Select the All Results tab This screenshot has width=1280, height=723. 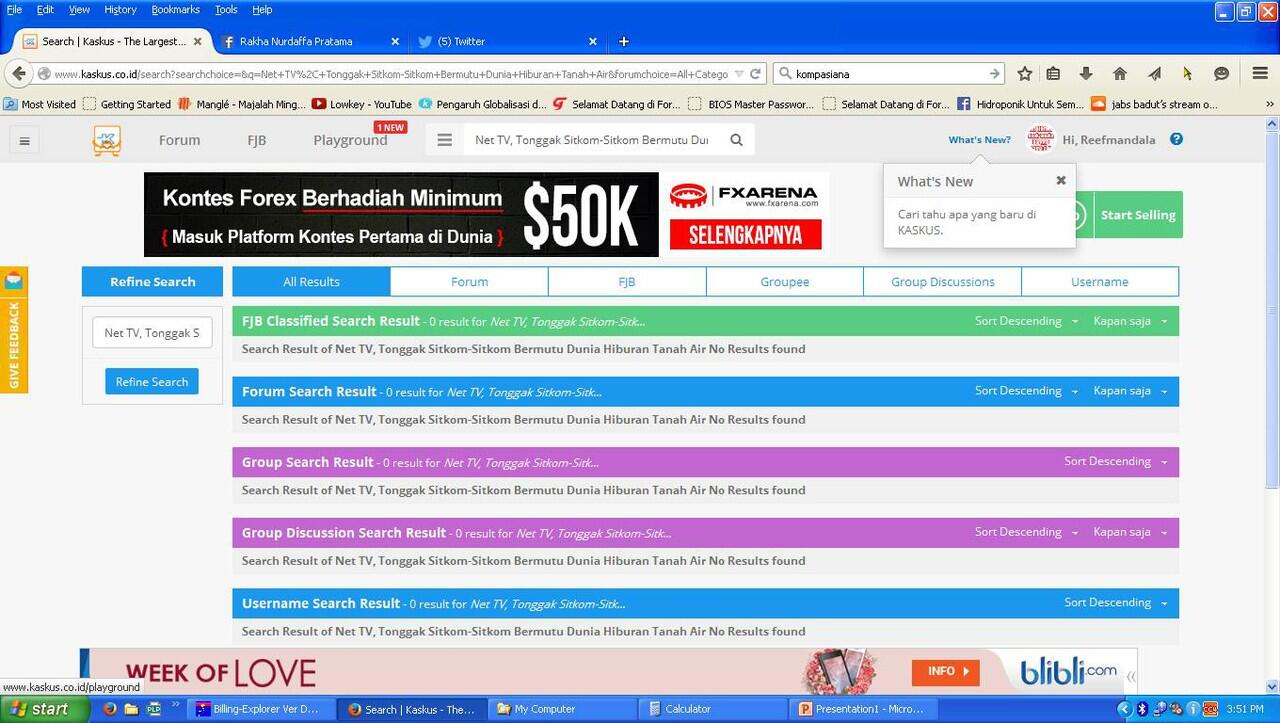(x=311, y=282)
